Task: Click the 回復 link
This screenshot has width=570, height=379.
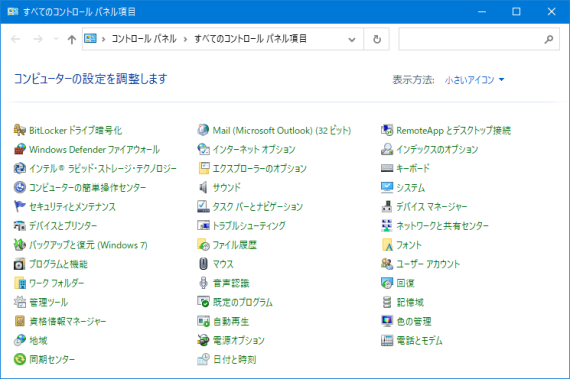Action: pyautogui.click(x=405, y=283)
